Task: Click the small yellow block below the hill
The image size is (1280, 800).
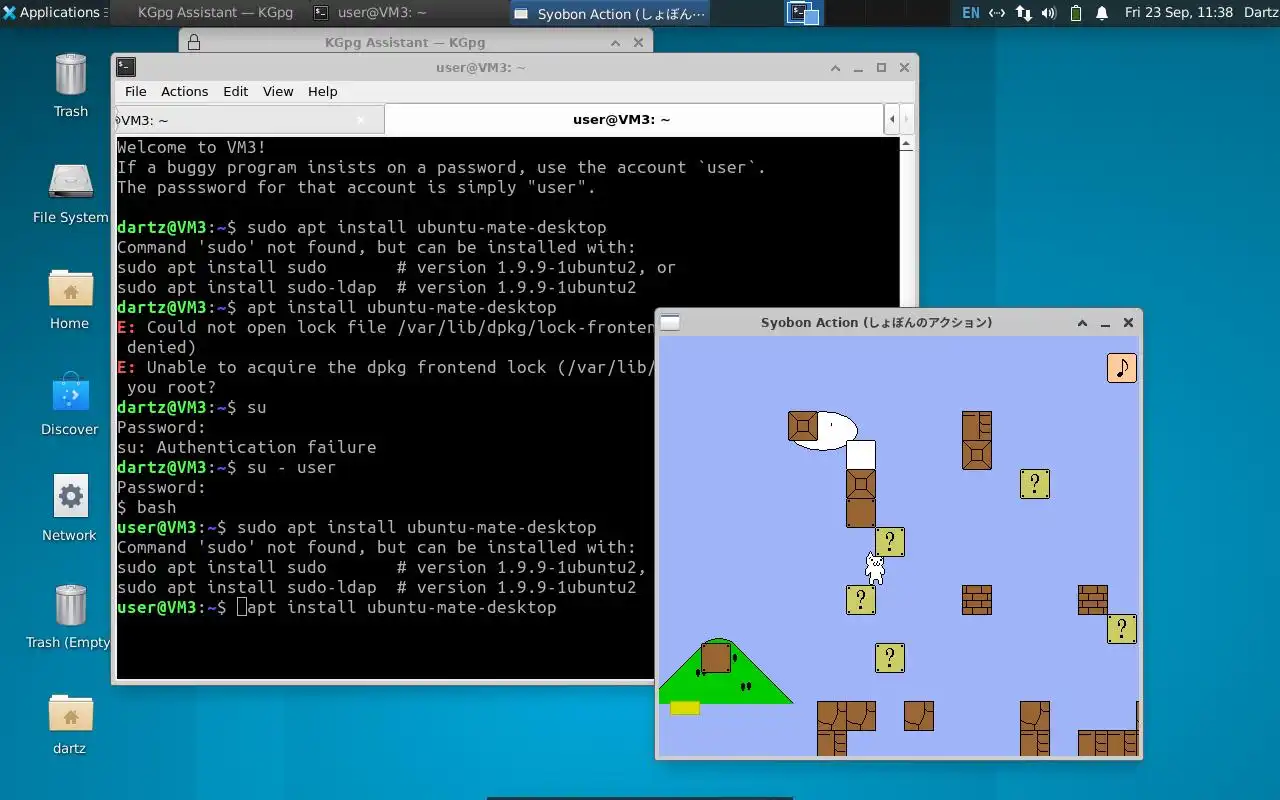Action: [x=685, y=708]
